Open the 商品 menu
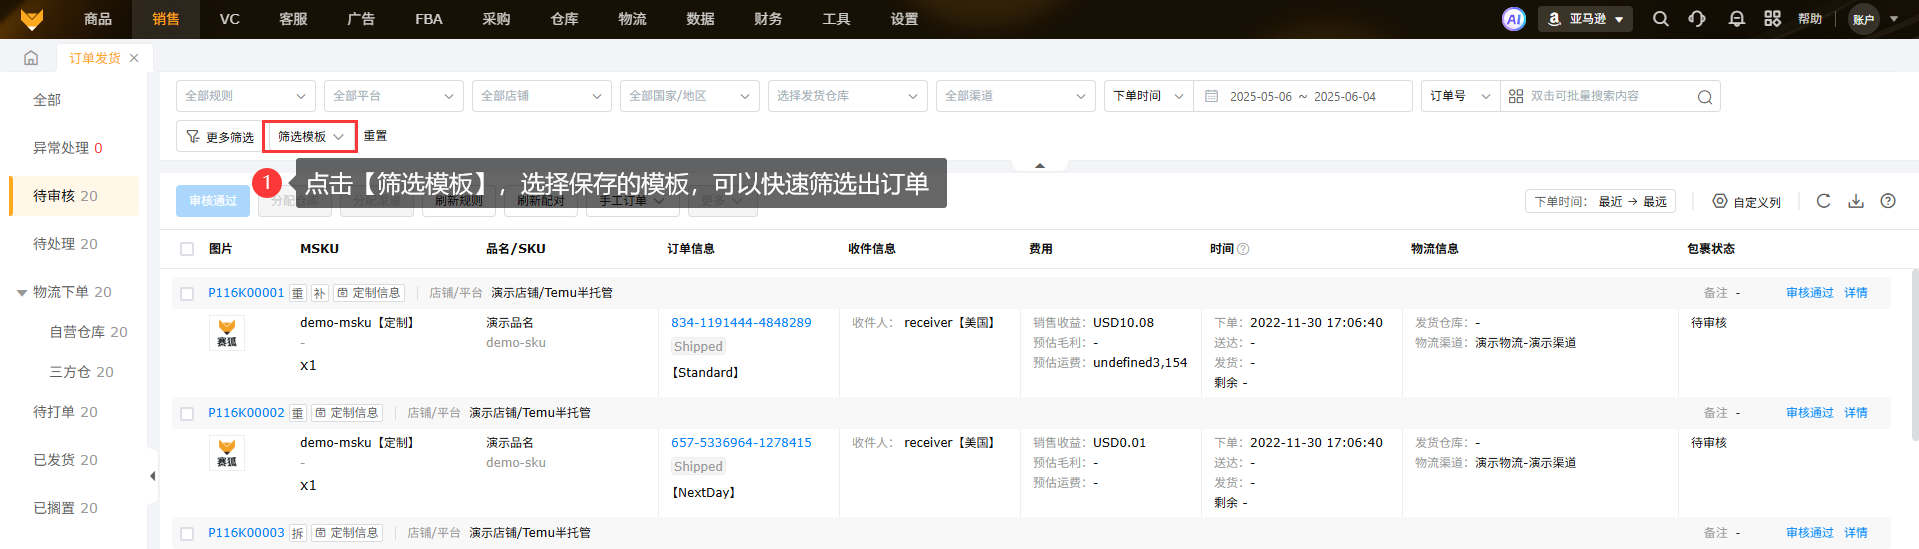The image size is (1919, 549). click(x=98, y=19)
